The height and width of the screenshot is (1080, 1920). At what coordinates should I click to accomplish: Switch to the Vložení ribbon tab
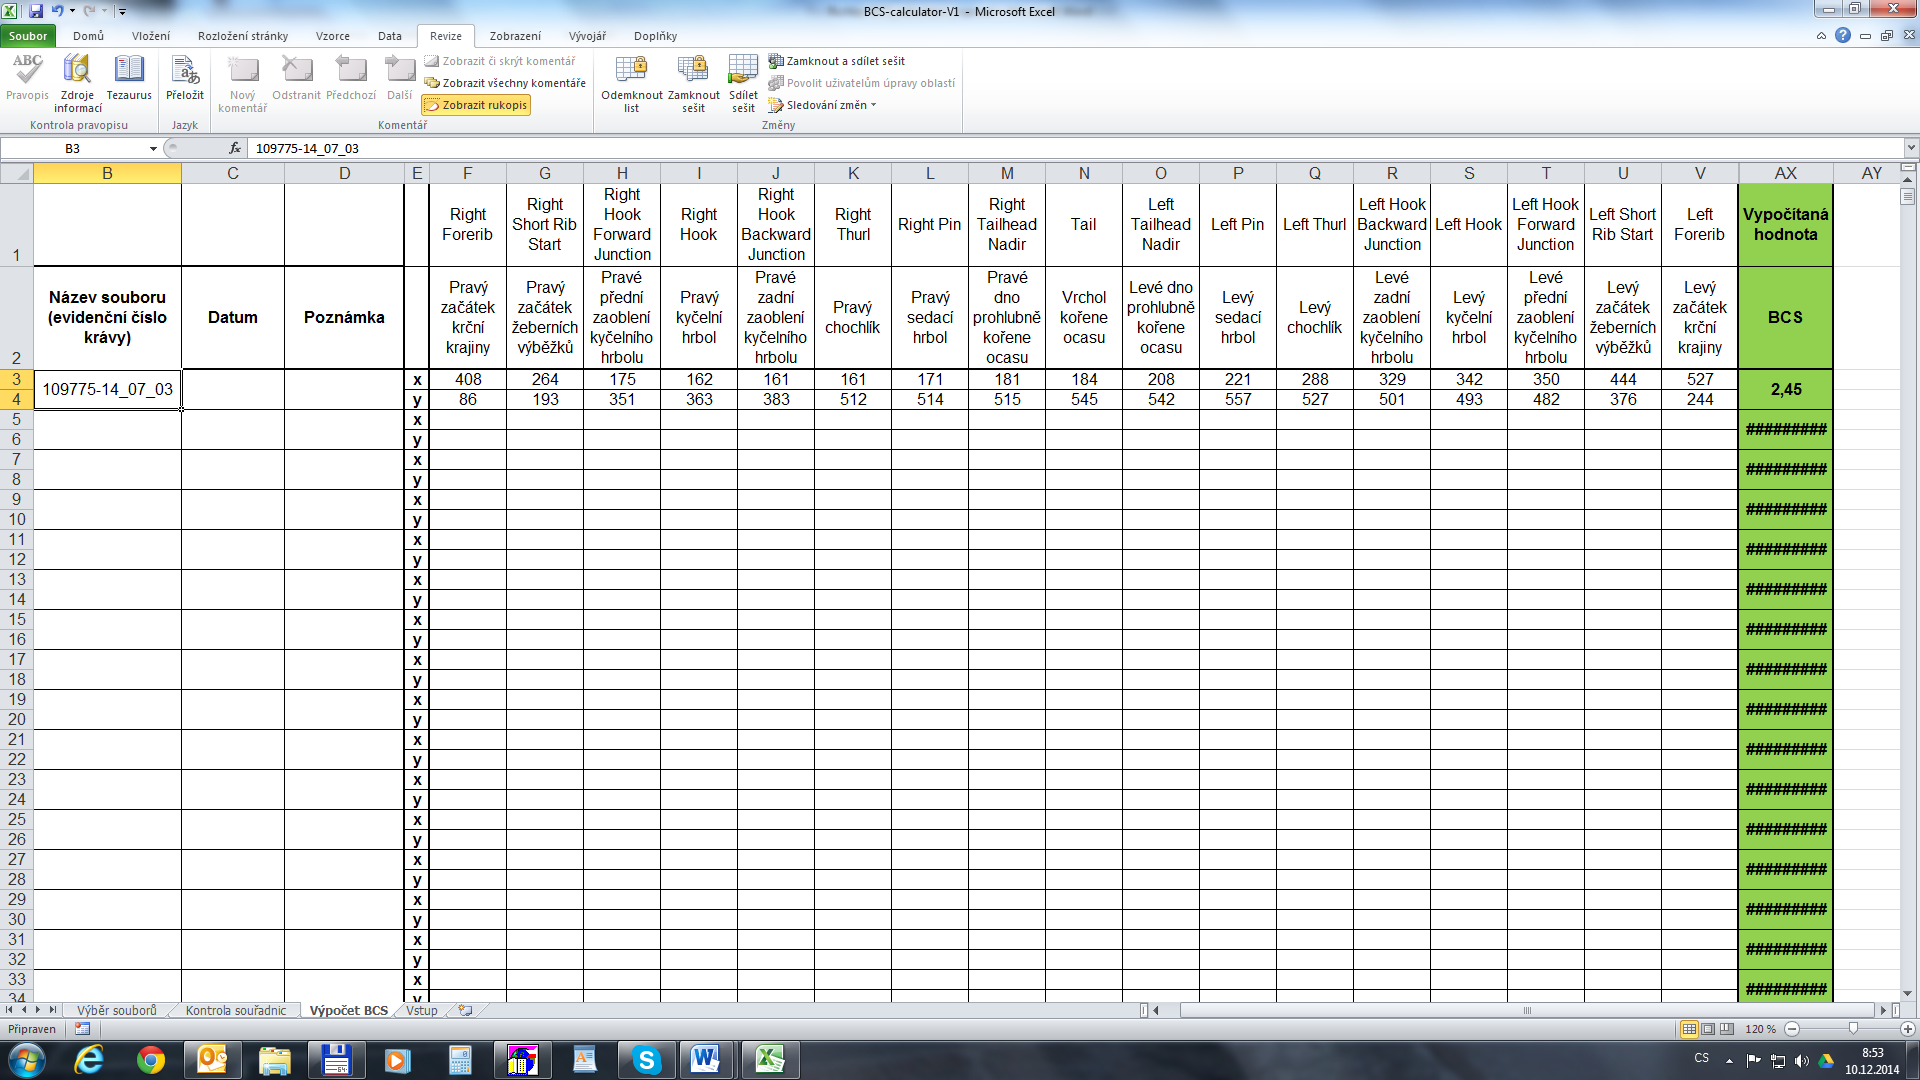coord(151,36)
